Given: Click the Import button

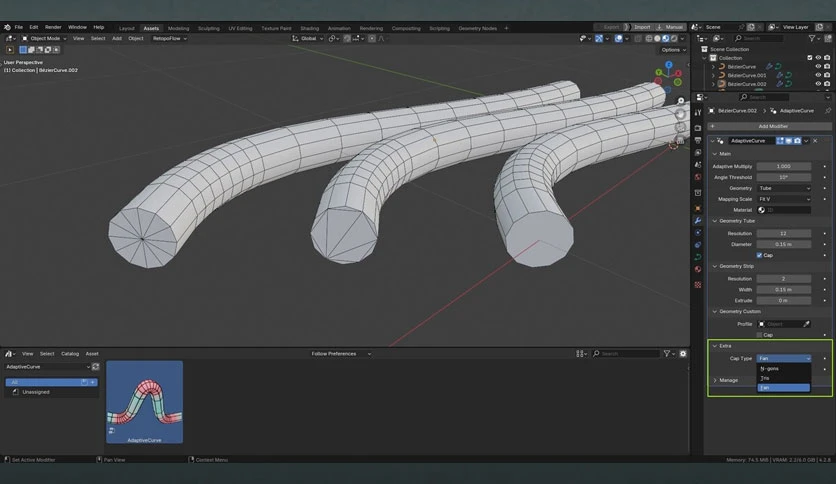Looking at the screenshot, I should click(x=641, y=27).
